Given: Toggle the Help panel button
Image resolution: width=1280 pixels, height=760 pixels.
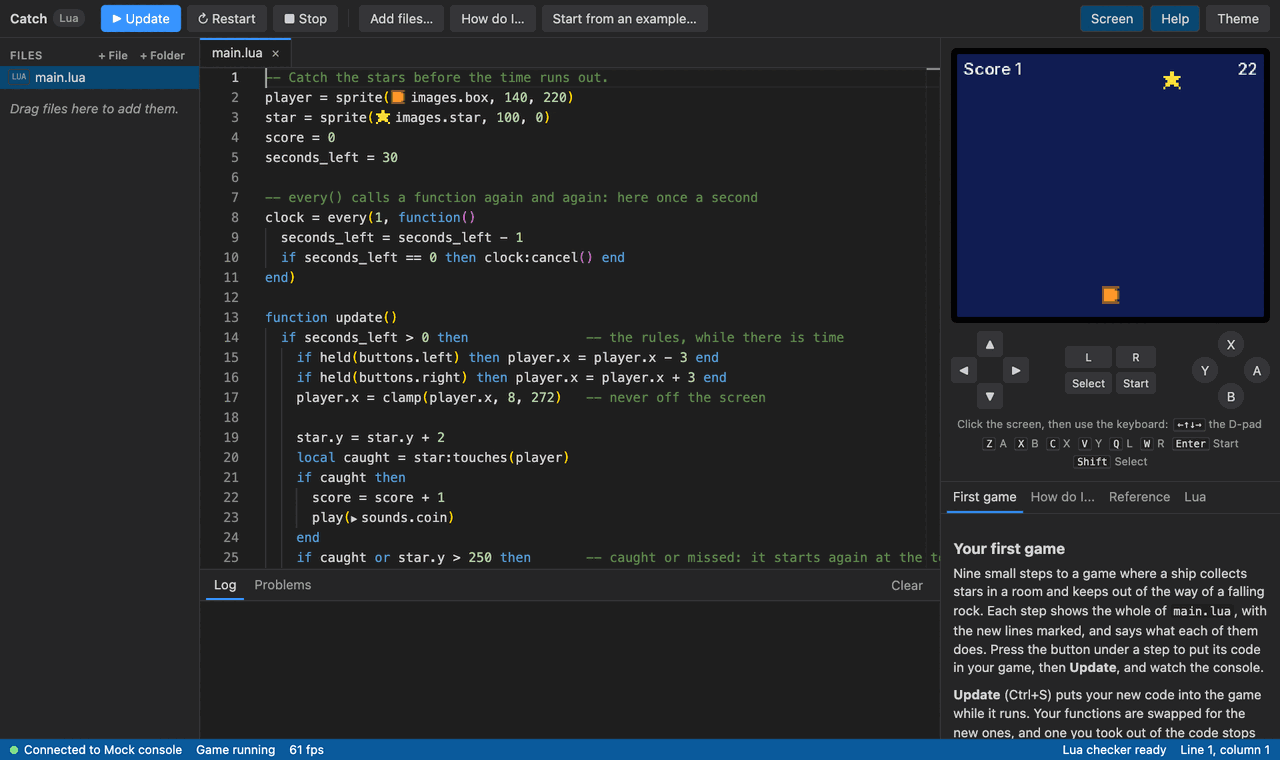Looking at the screenshot, I should [1175, 18].
